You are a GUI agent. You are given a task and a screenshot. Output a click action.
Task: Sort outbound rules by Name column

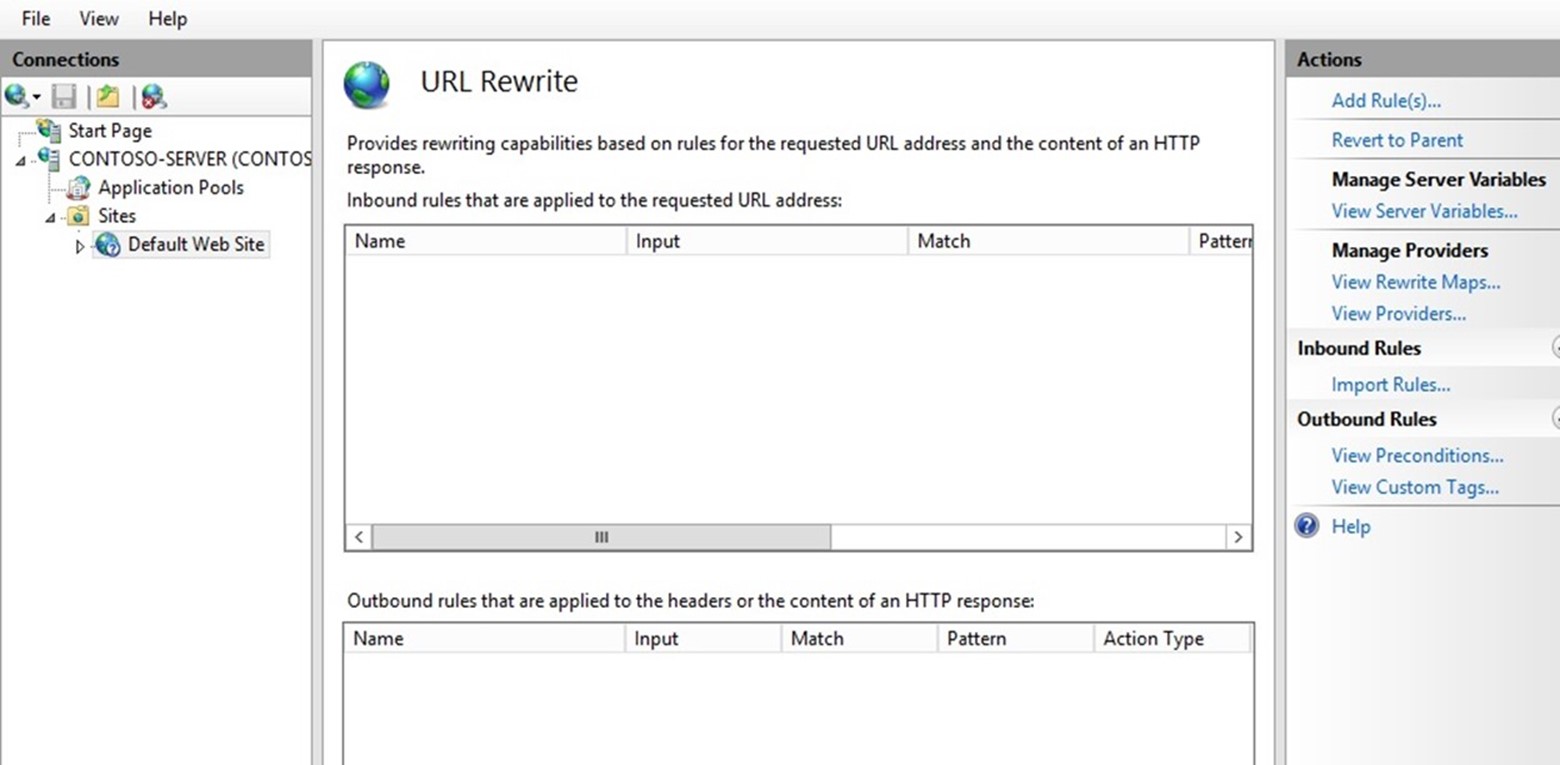[x=485, y=639]
